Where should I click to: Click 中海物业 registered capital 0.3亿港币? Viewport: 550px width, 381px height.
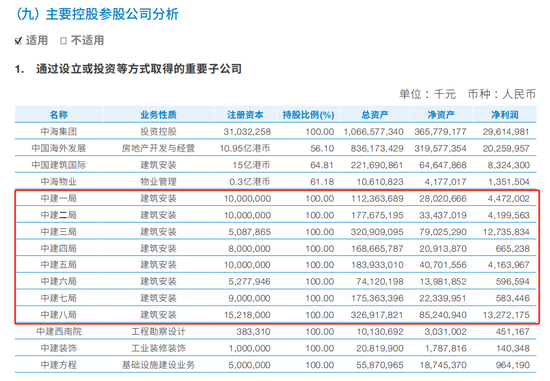pyautogui.click(x=250, y=182)
